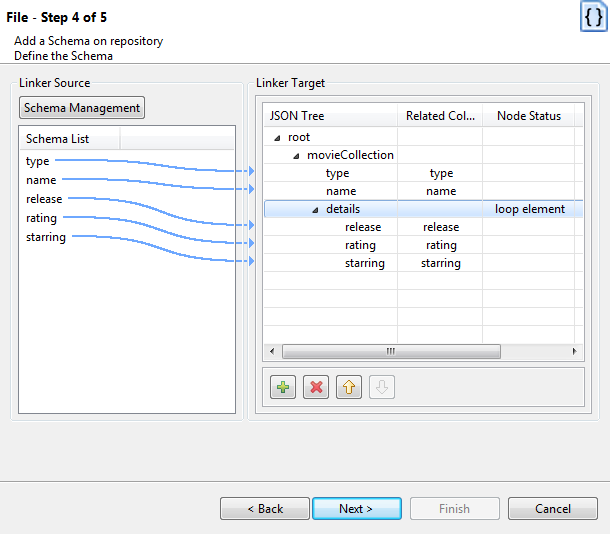Select the details loop element row
Viewport: 610px width, 534px height.
point(423,209)
